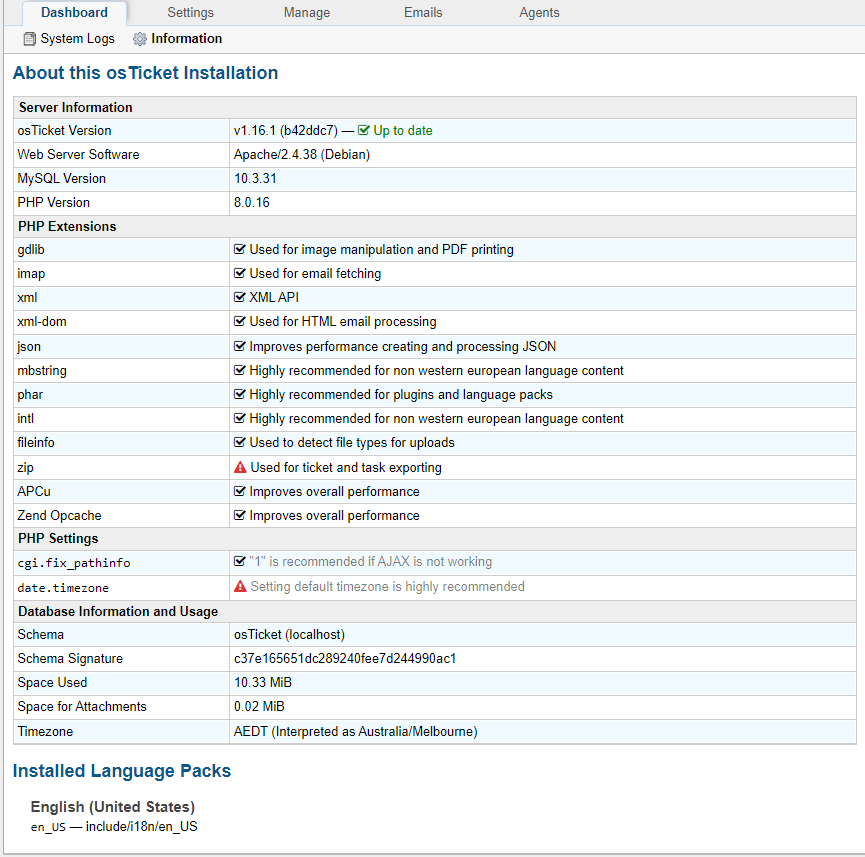Open the System Logs link
The height and width of the screenshot is (857, 865).
[x=77, y=39]
